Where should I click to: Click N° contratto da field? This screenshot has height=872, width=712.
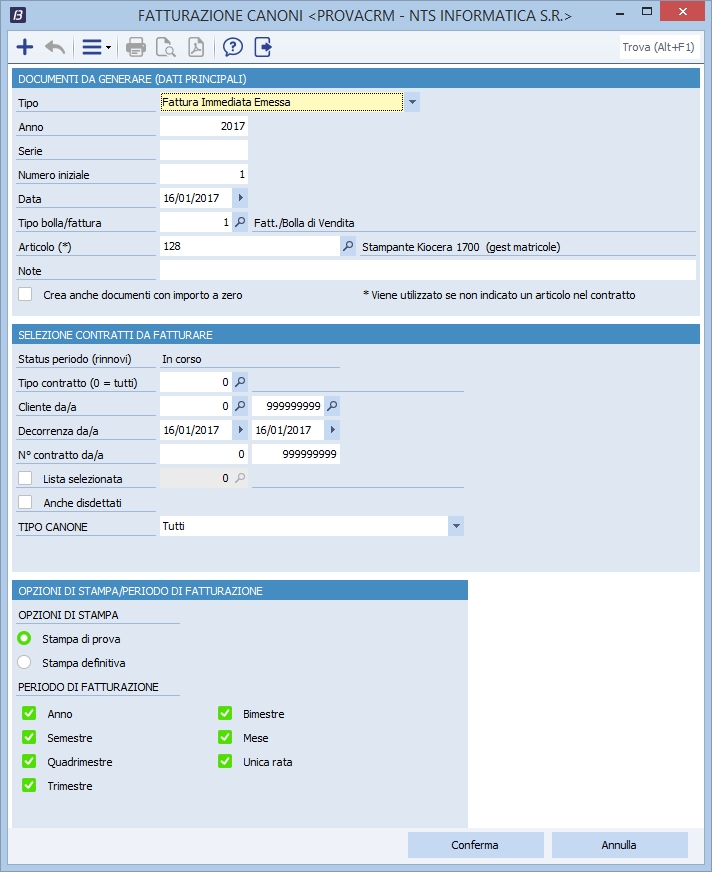click(x=204, y=454)
